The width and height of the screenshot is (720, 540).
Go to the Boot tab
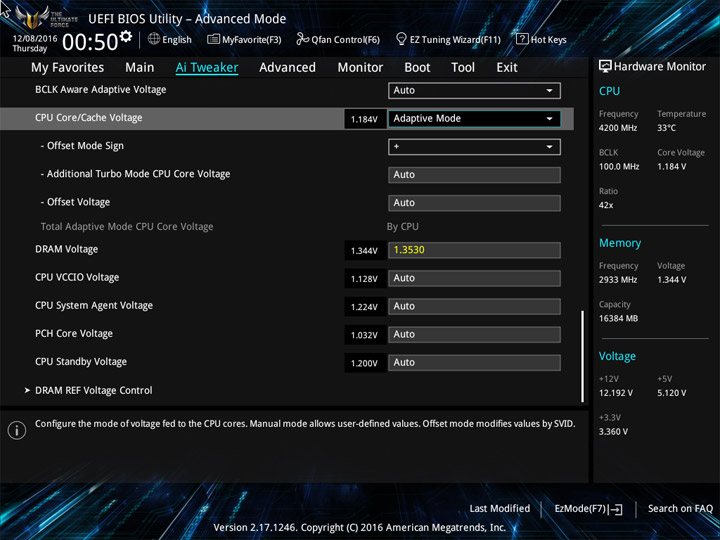tap(417, 68)
